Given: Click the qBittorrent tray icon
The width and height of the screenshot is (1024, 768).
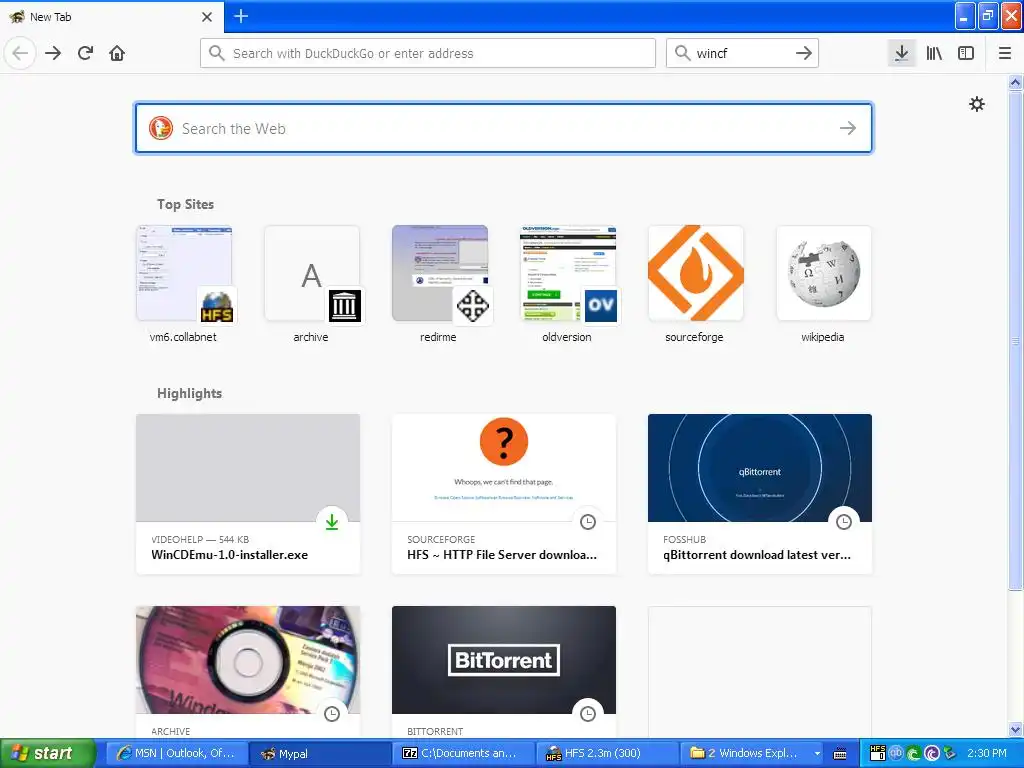Looking at the screenshot, I should click(x=896, y=753).
